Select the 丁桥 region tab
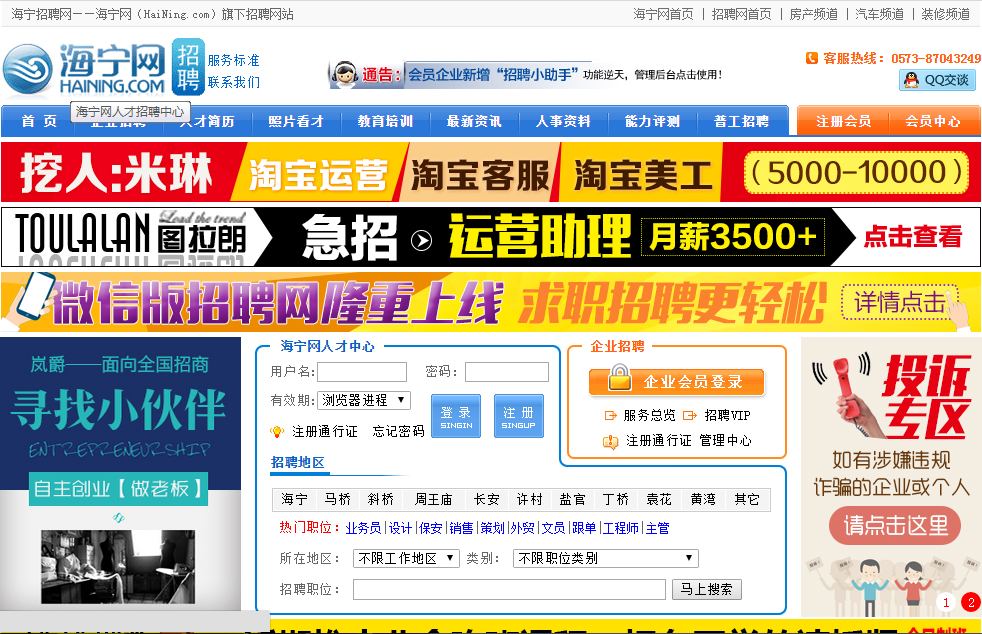The height and width of the screenshot is (634, 982). click(x=616, y=499)
